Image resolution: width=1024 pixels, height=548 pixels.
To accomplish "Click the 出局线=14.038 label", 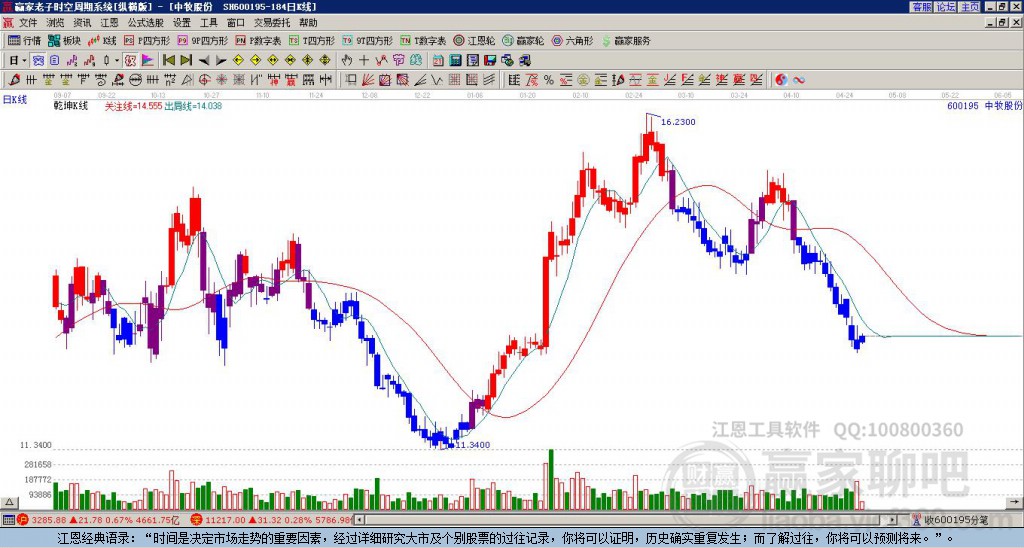I will (x=193, y=106).
